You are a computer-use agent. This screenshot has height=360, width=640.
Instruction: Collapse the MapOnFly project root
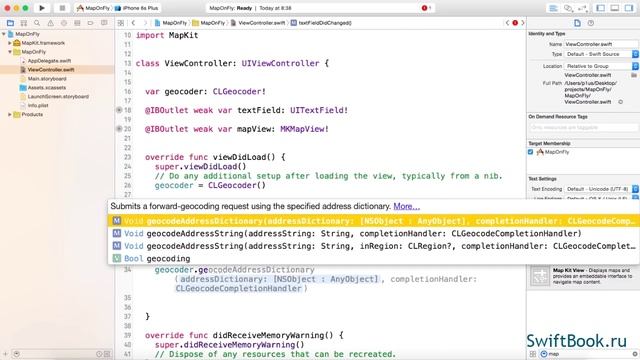click(4, 34)
